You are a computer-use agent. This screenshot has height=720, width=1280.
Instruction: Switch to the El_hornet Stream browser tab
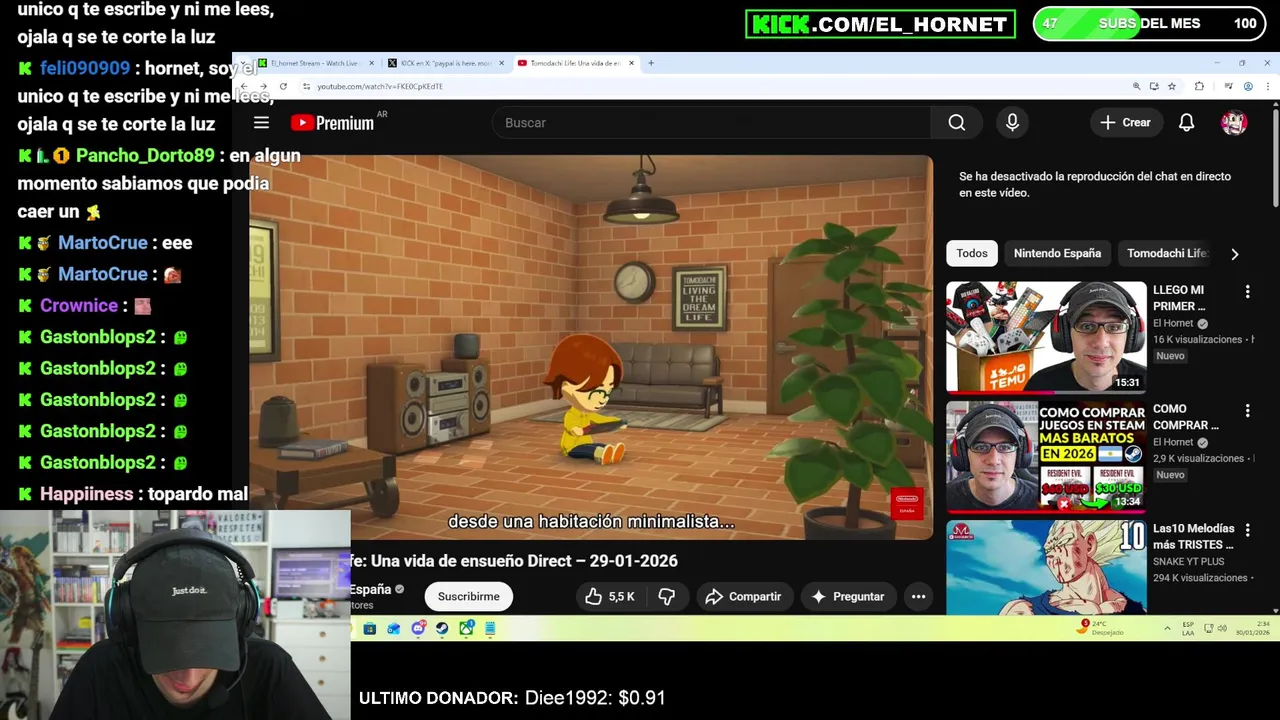click(x=316, y=63)
